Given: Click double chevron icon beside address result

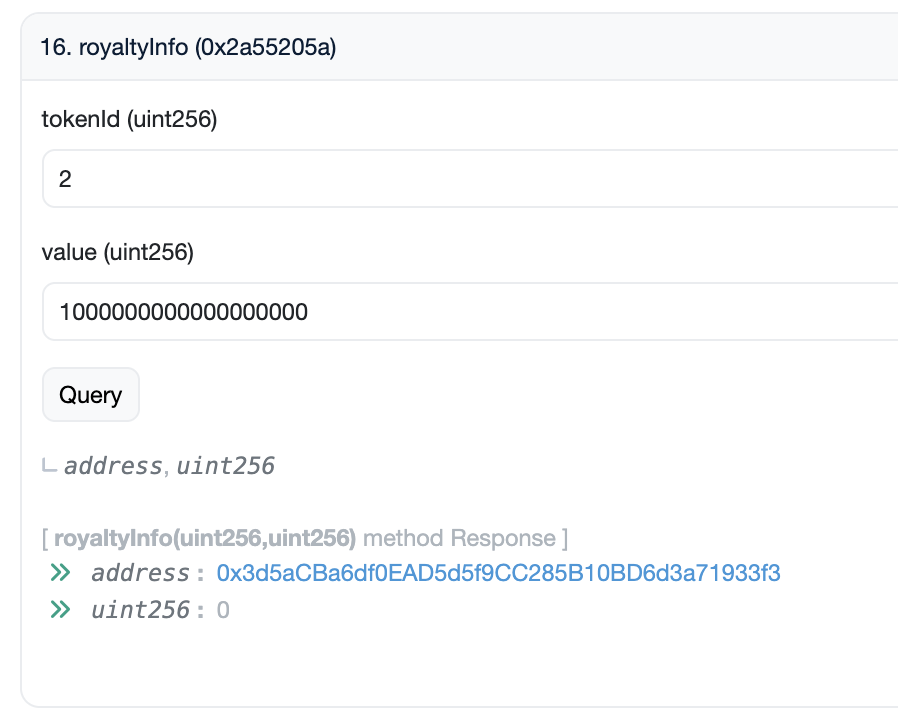Looking at the screenshot, I should [x=61, y=573].
